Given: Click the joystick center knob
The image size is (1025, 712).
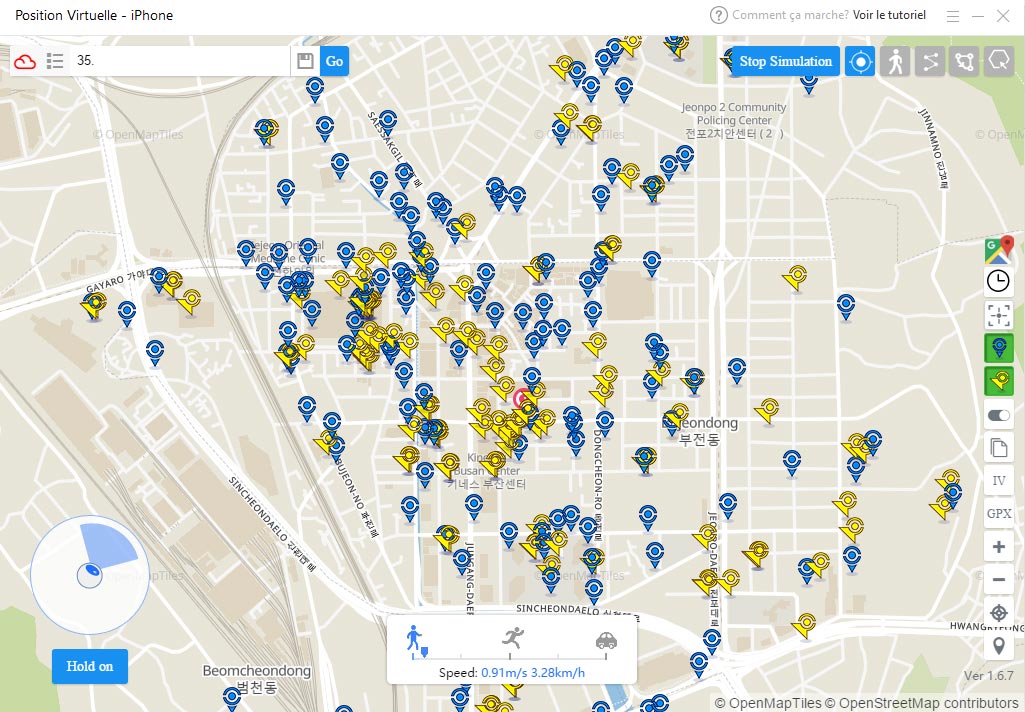Looking at the screenshot, I should coord(90,575).
